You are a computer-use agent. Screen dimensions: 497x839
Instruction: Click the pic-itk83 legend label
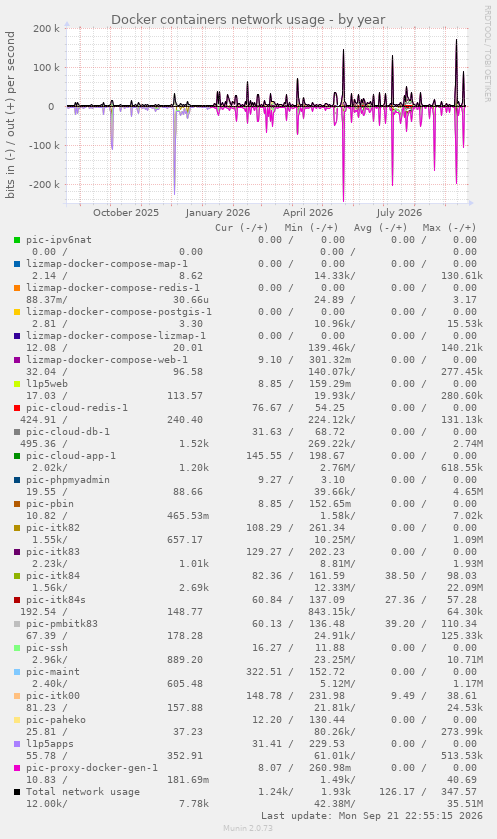click(x=53, y=552)
